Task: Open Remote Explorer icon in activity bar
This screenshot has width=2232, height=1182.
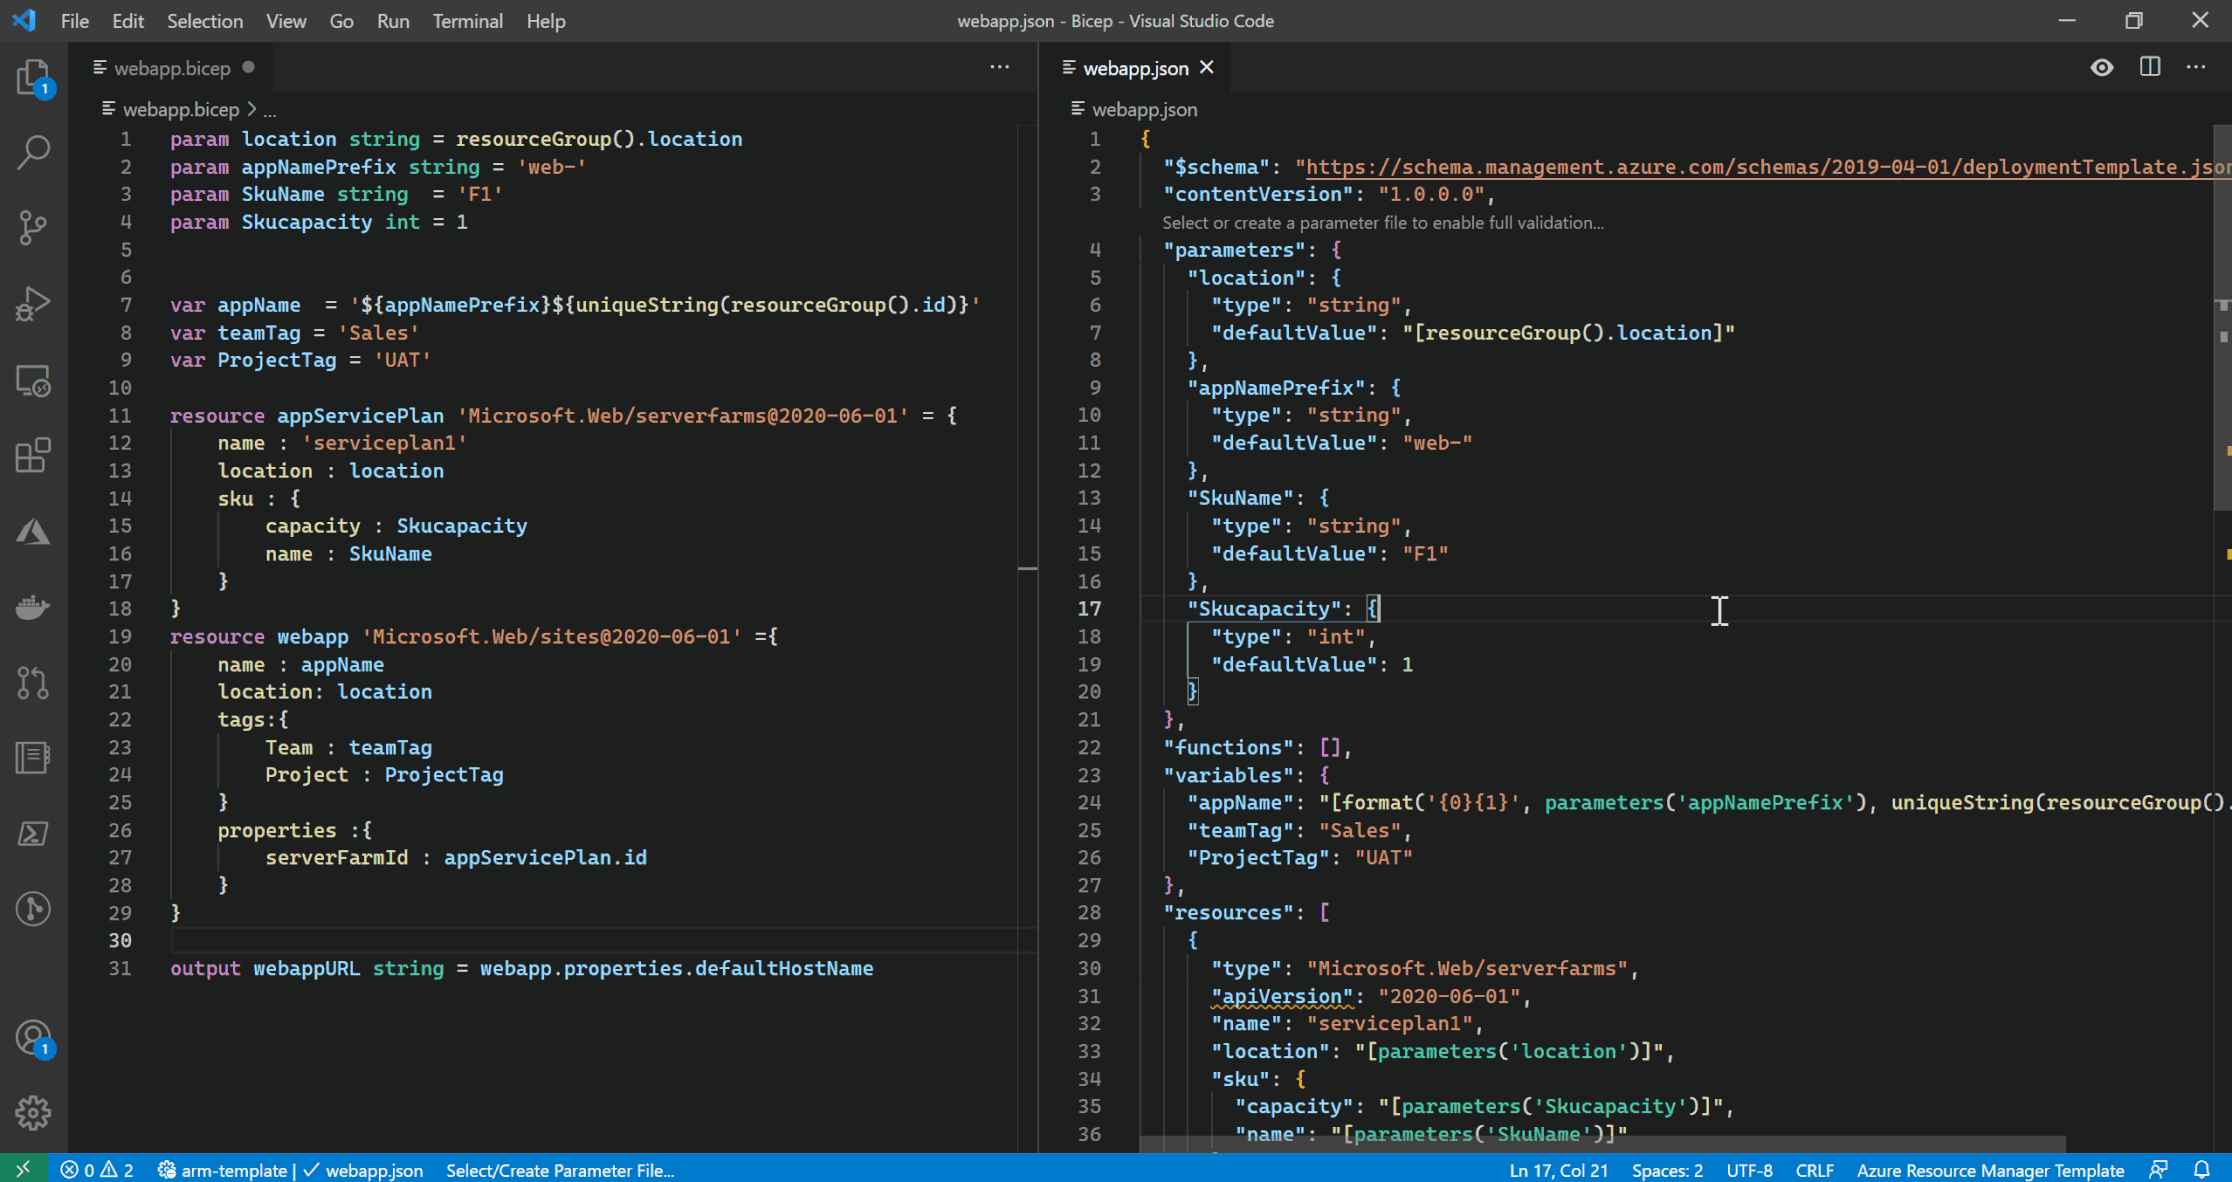Action: point(33,380)
